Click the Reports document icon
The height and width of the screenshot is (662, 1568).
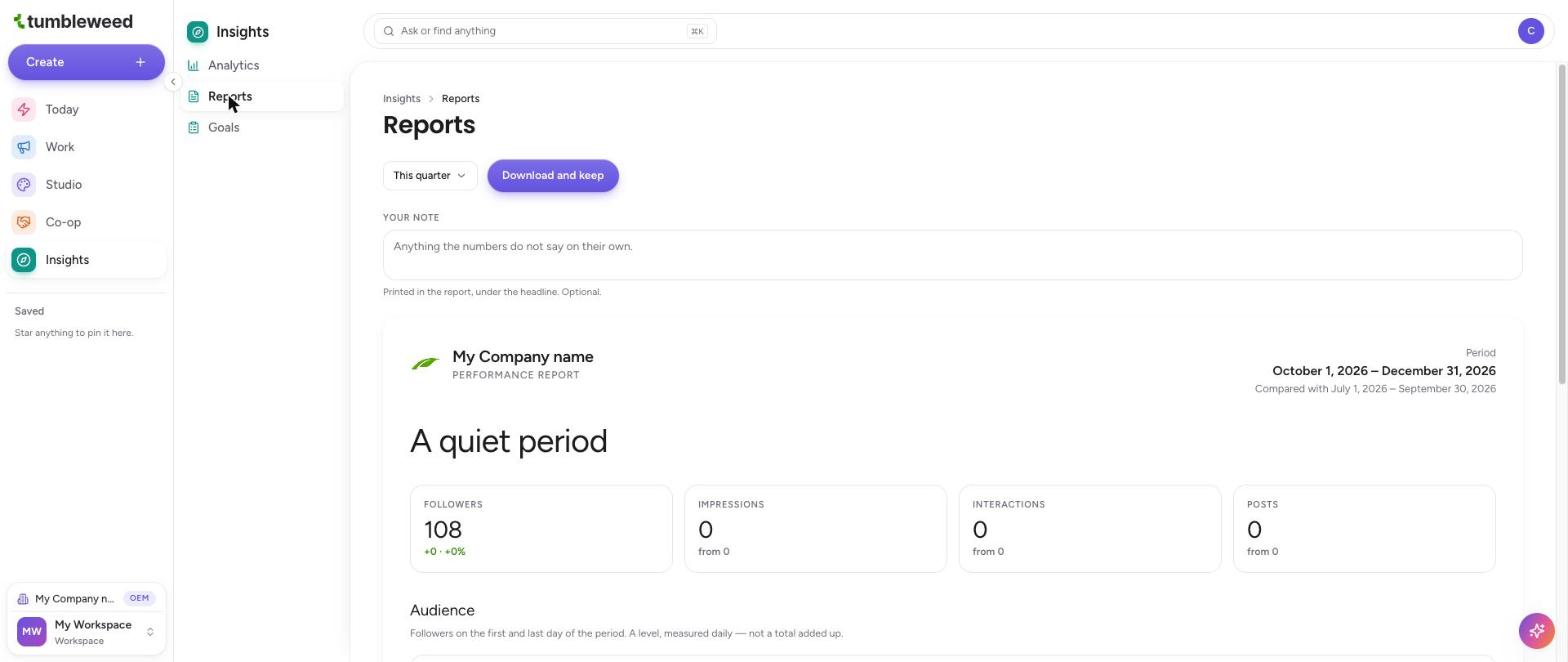tap(194, 97)
